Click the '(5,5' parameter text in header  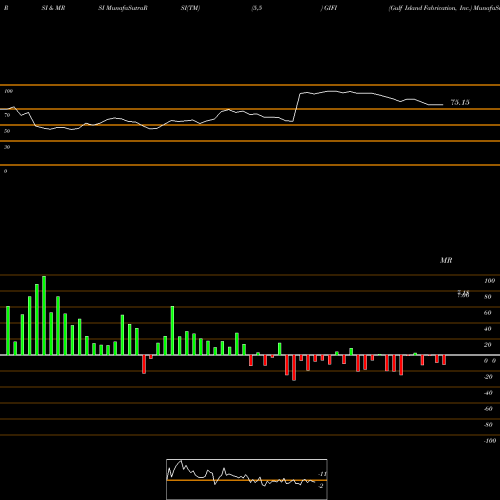pyautogui.click(x=257, y=8)
